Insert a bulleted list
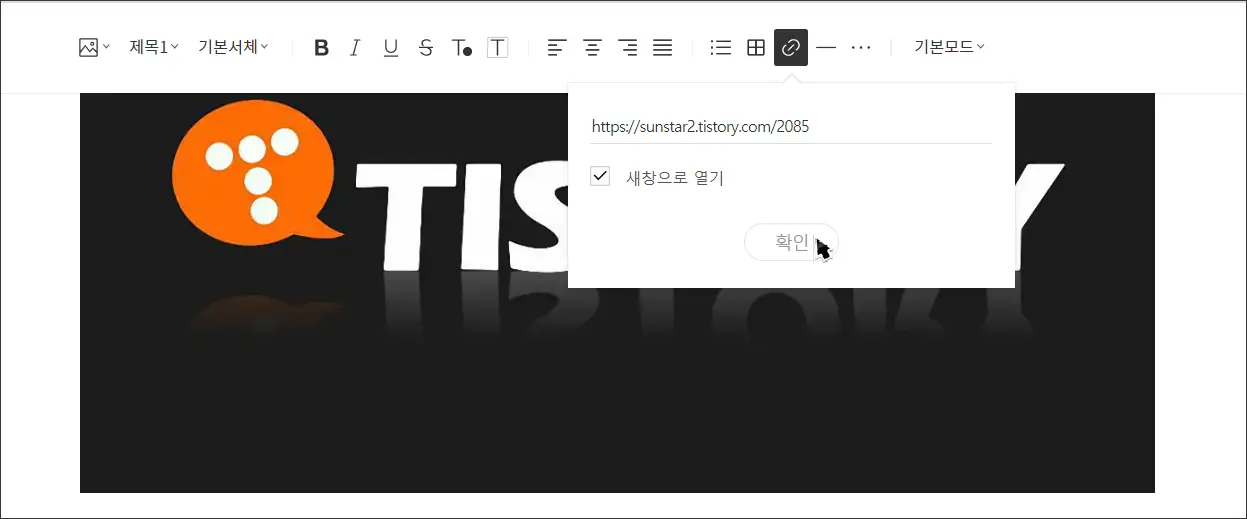Viewport: 1247px width, 519px height. click(x=720, y=47)
